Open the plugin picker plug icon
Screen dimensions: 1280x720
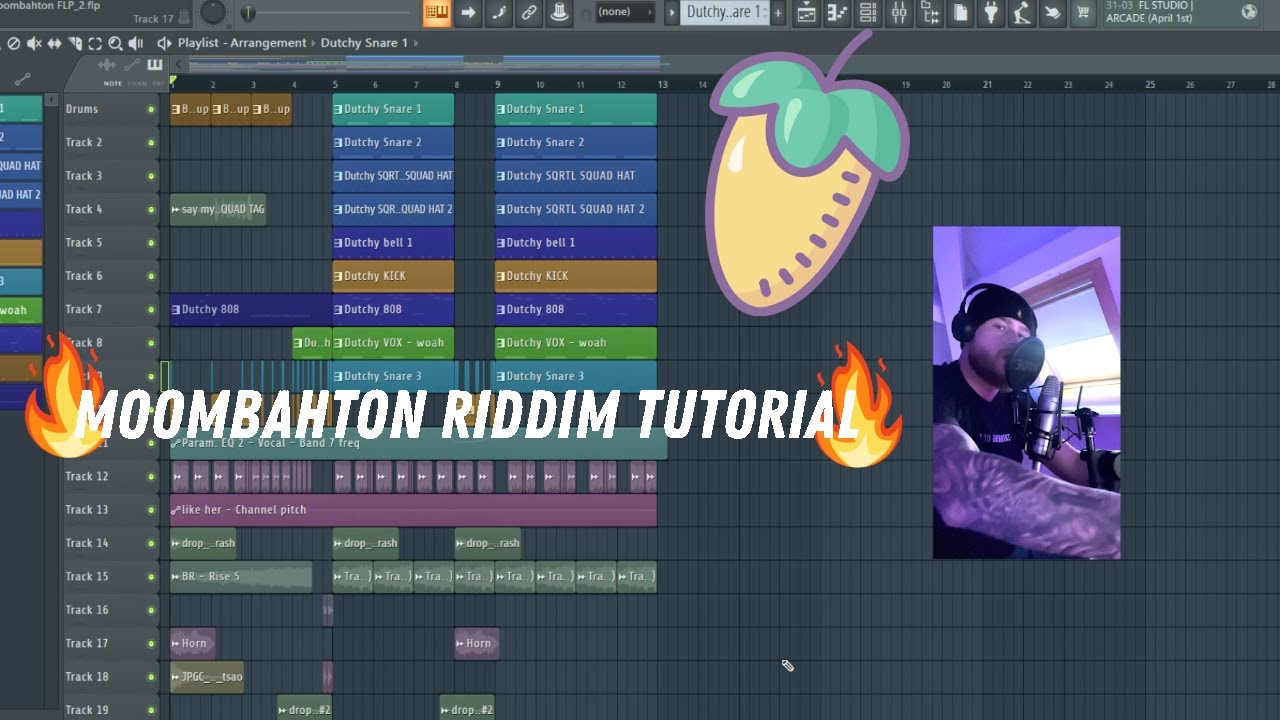(x=991, y=13)
